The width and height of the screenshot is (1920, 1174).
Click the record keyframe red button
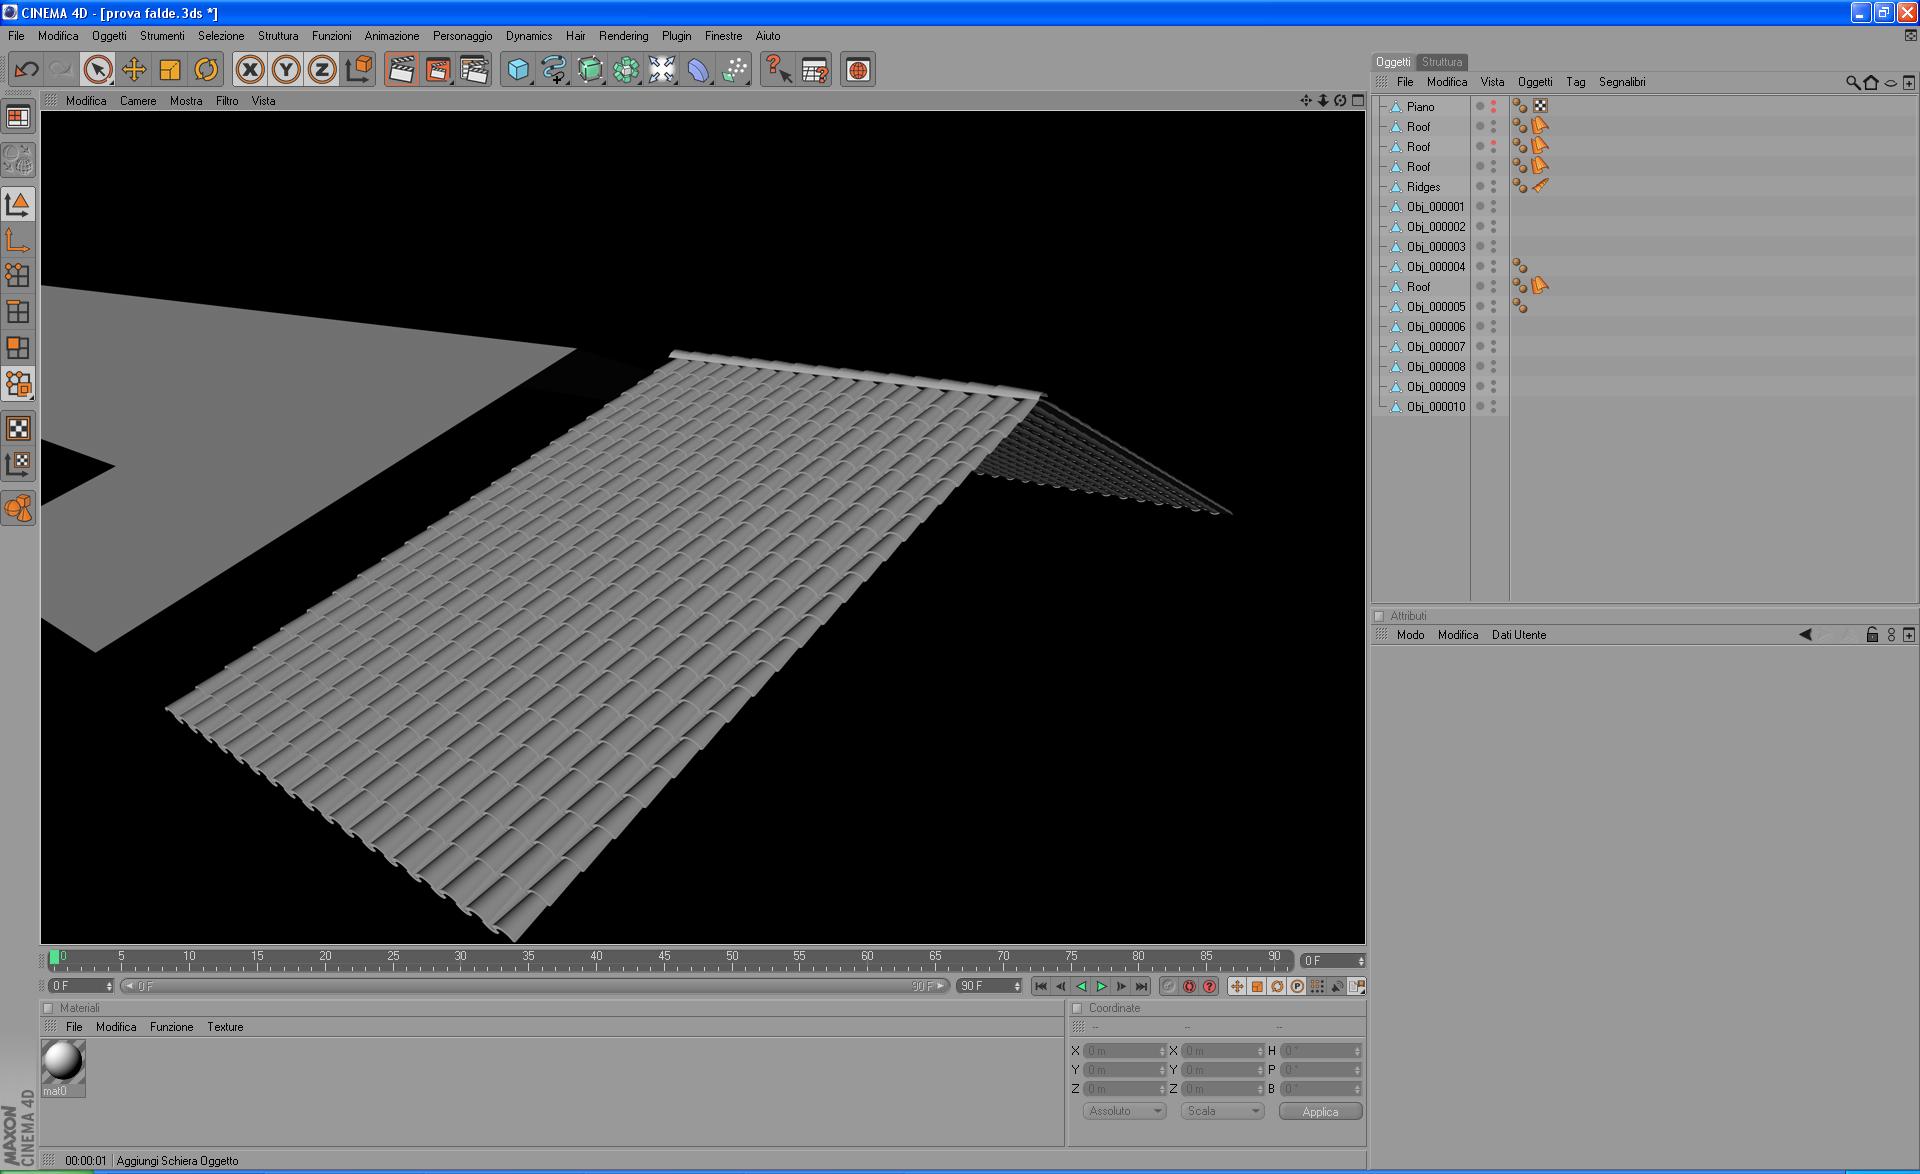pos(1189,986)
